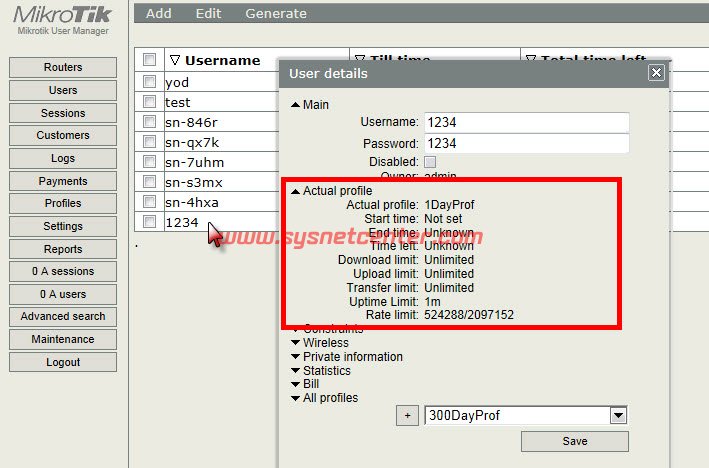Click the Username column sort triangle
The height and width of the screenshot is (468, 709).
174,60
